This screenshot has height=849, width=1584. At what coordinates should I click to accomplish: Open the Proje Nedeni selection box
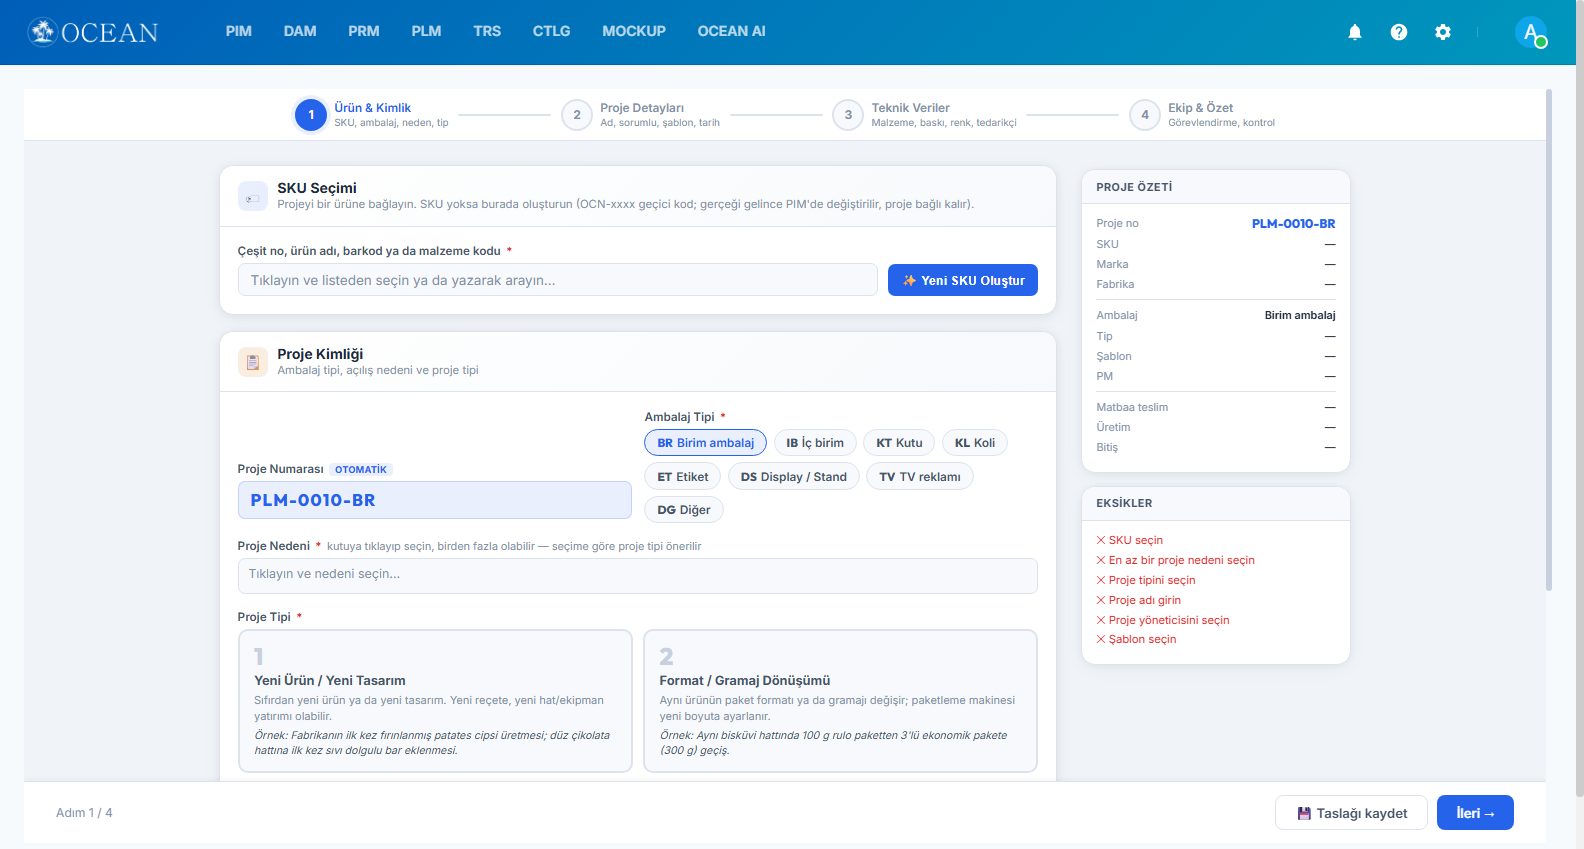[x=638, y=575]
